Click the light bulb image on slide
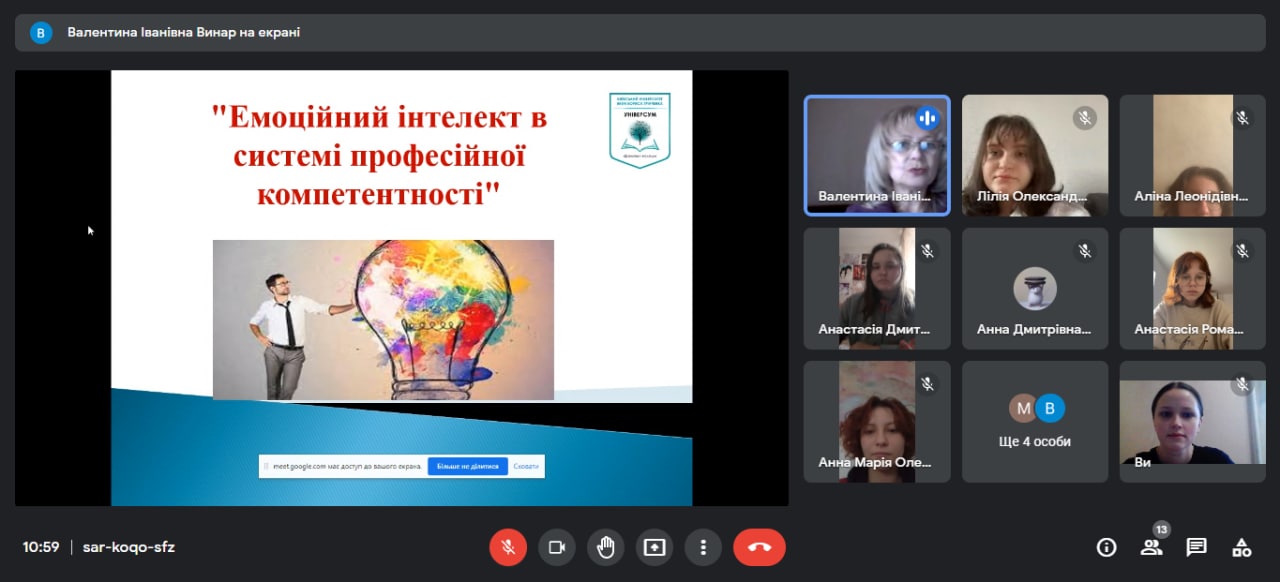The width and height of the screenshot is (1280, 582). [384, 320]
